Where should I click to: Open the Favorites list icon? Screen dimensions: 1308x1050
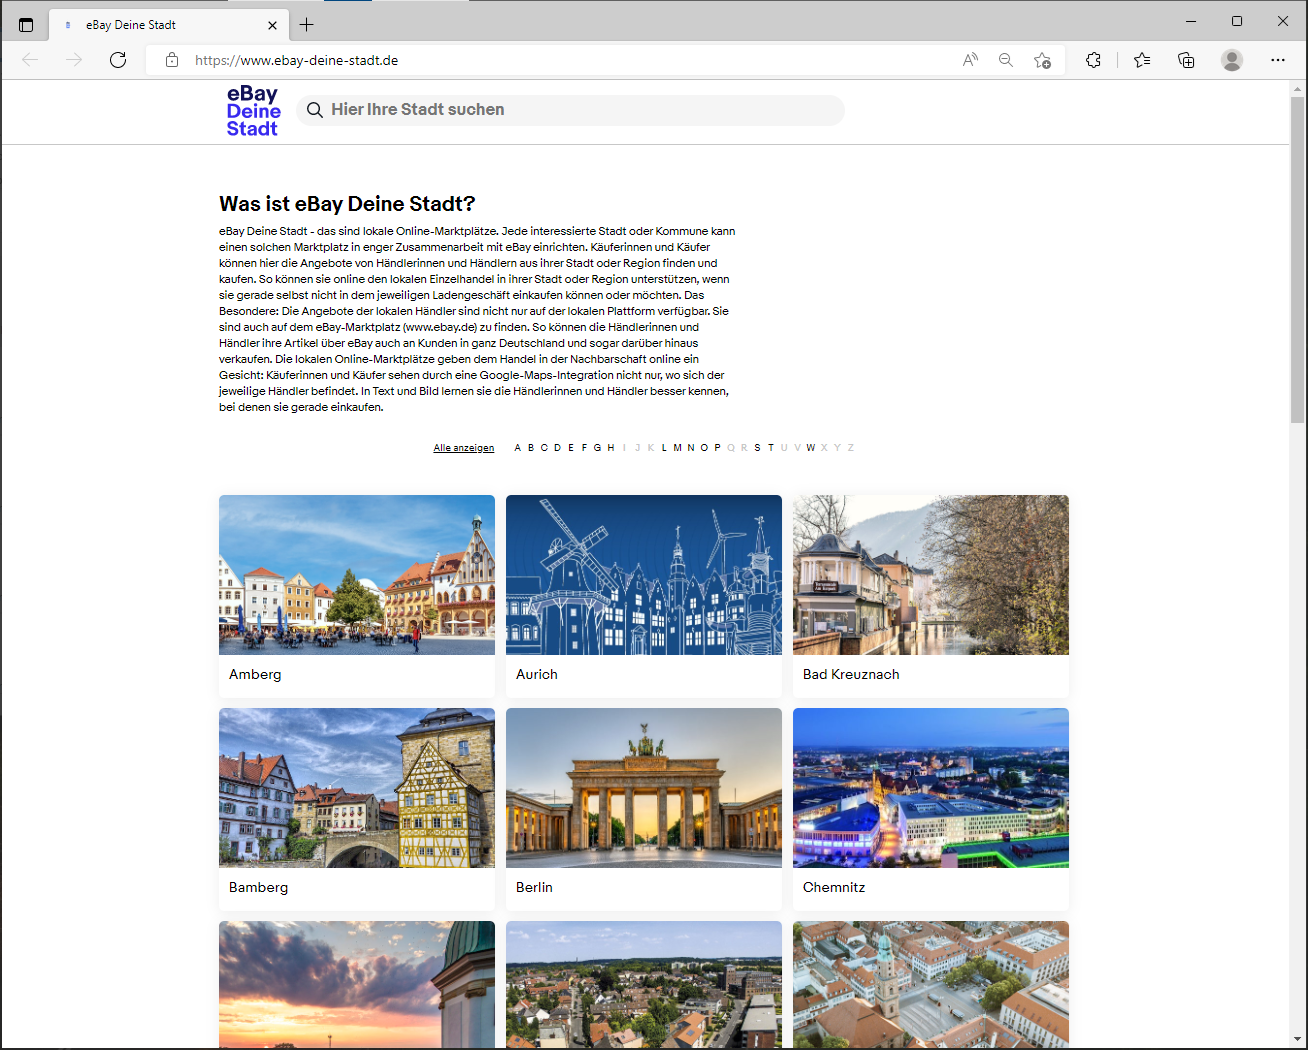point(1142,60)
